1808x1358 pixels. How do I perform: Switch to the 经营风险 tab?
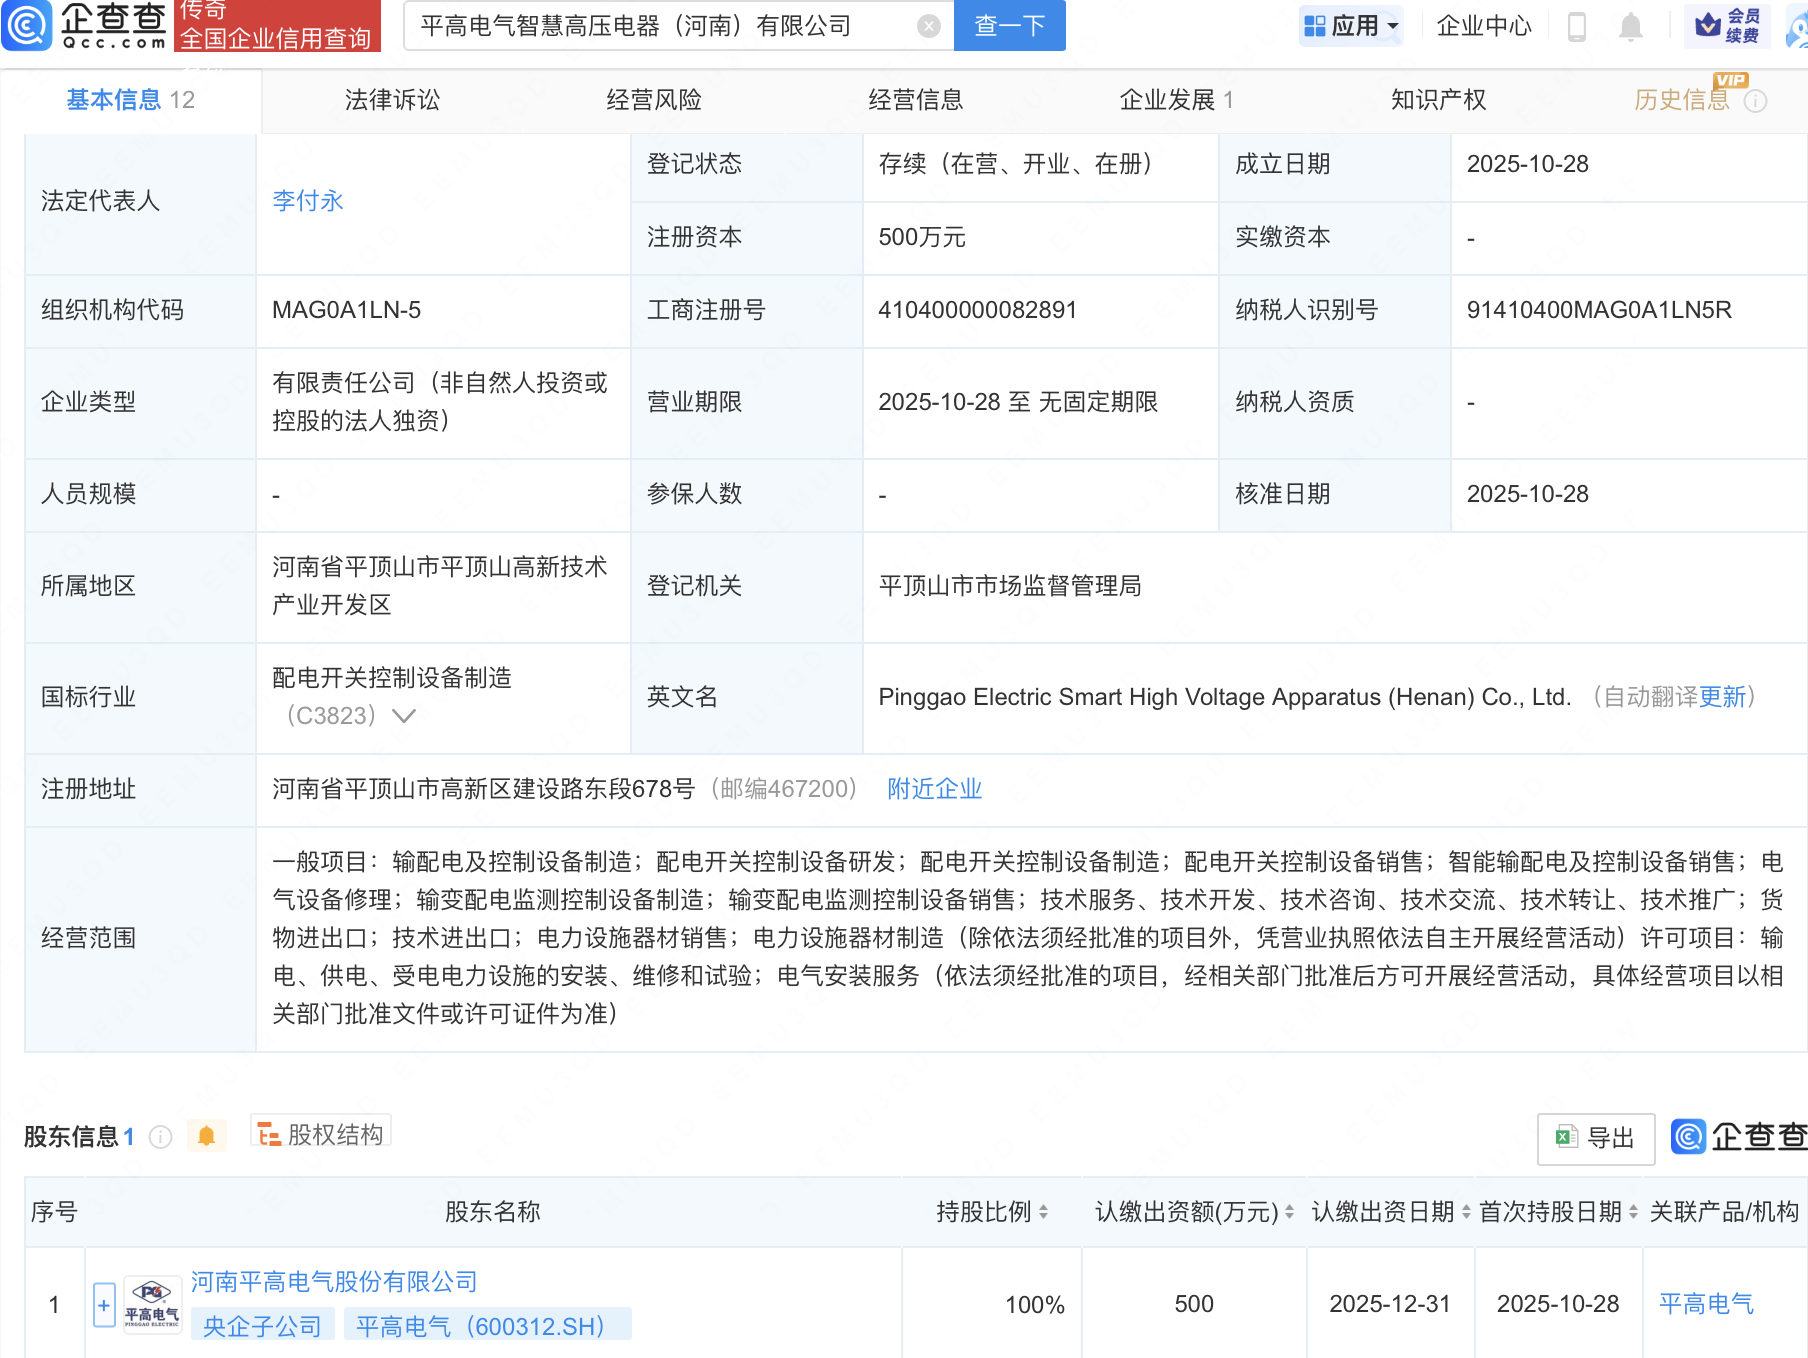[x=654, y=100]
